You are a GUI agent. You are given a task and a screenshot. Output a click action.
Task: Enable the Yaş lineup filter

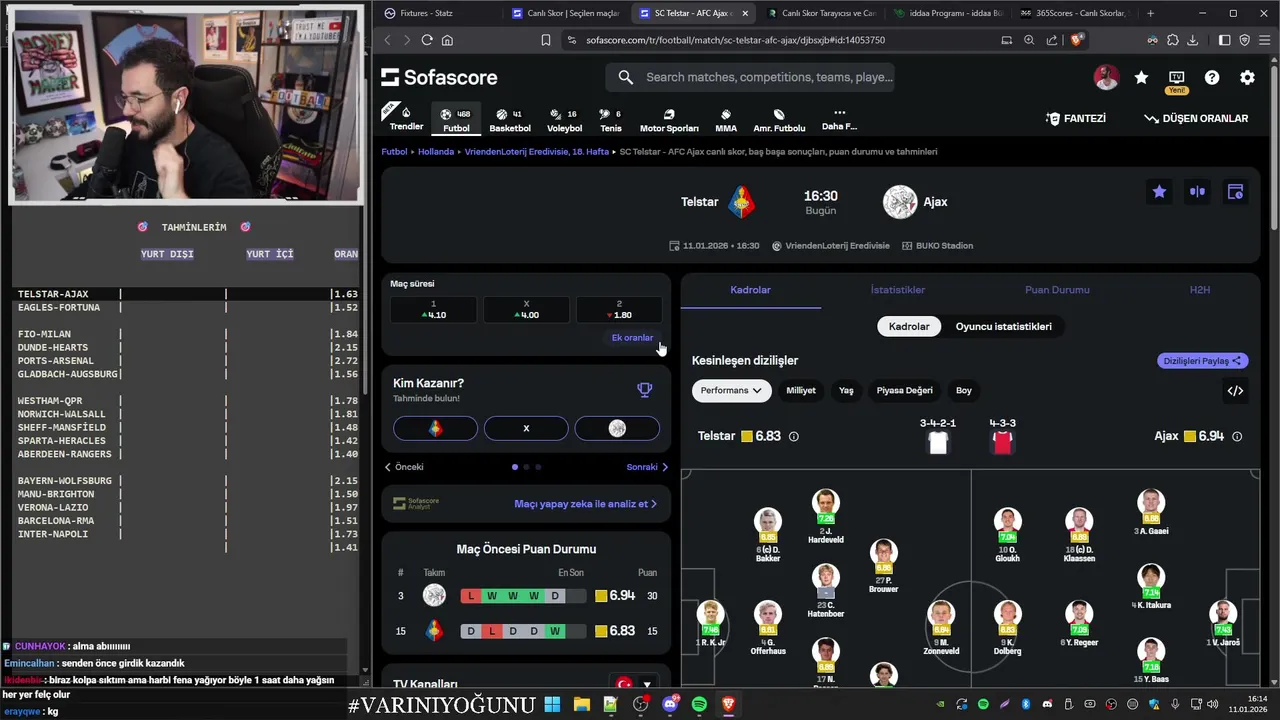point(846,391)
